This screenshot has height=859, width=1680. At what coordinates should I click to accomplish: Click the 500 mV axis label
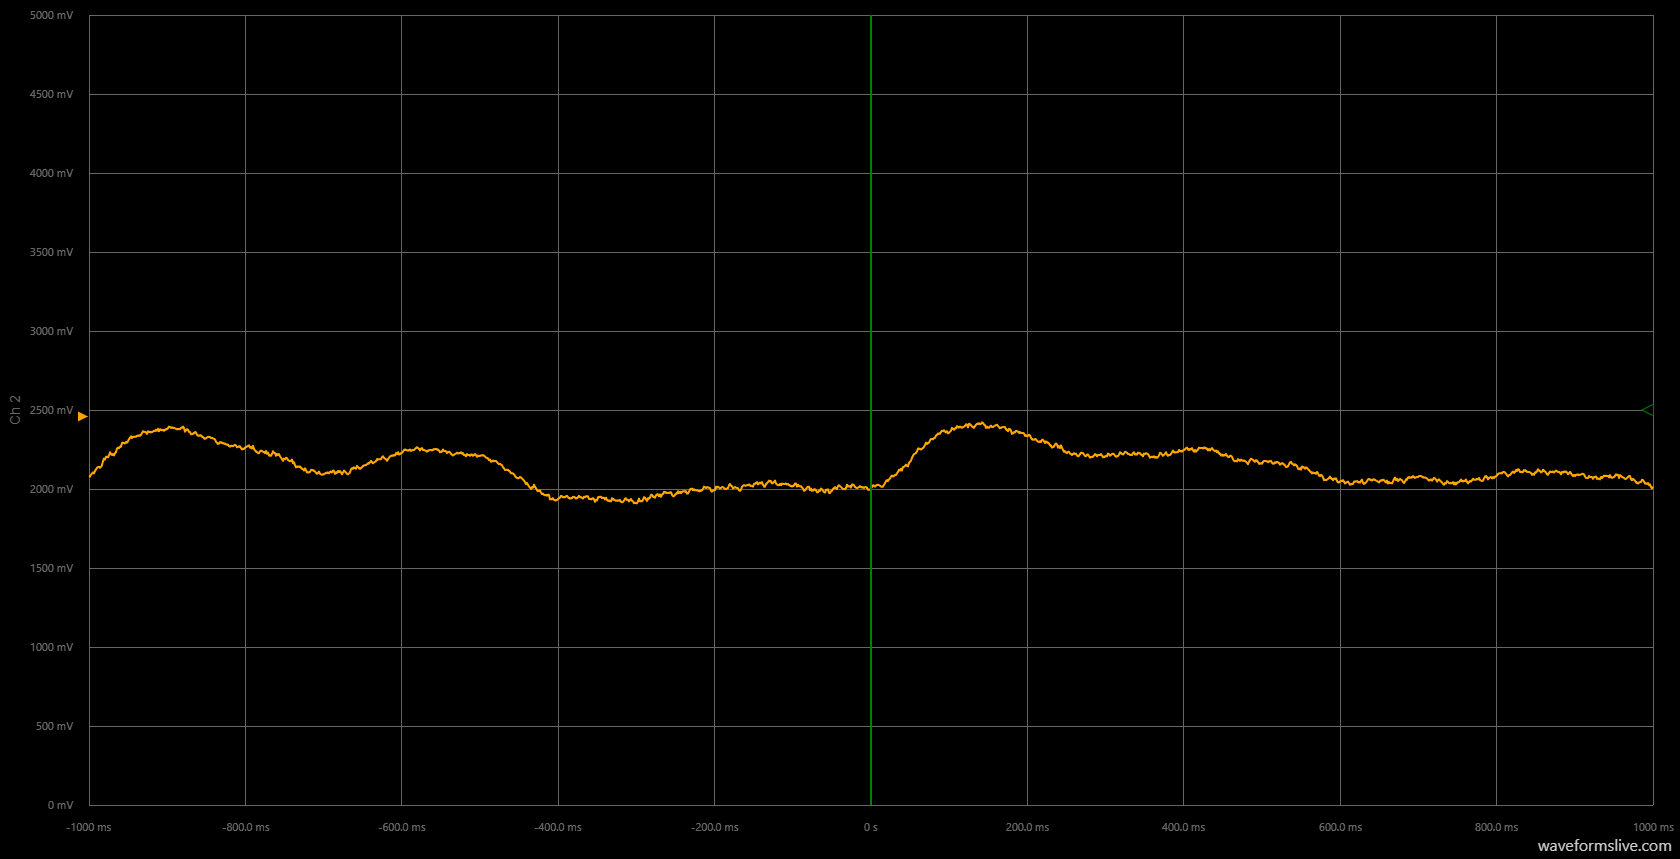54,727
